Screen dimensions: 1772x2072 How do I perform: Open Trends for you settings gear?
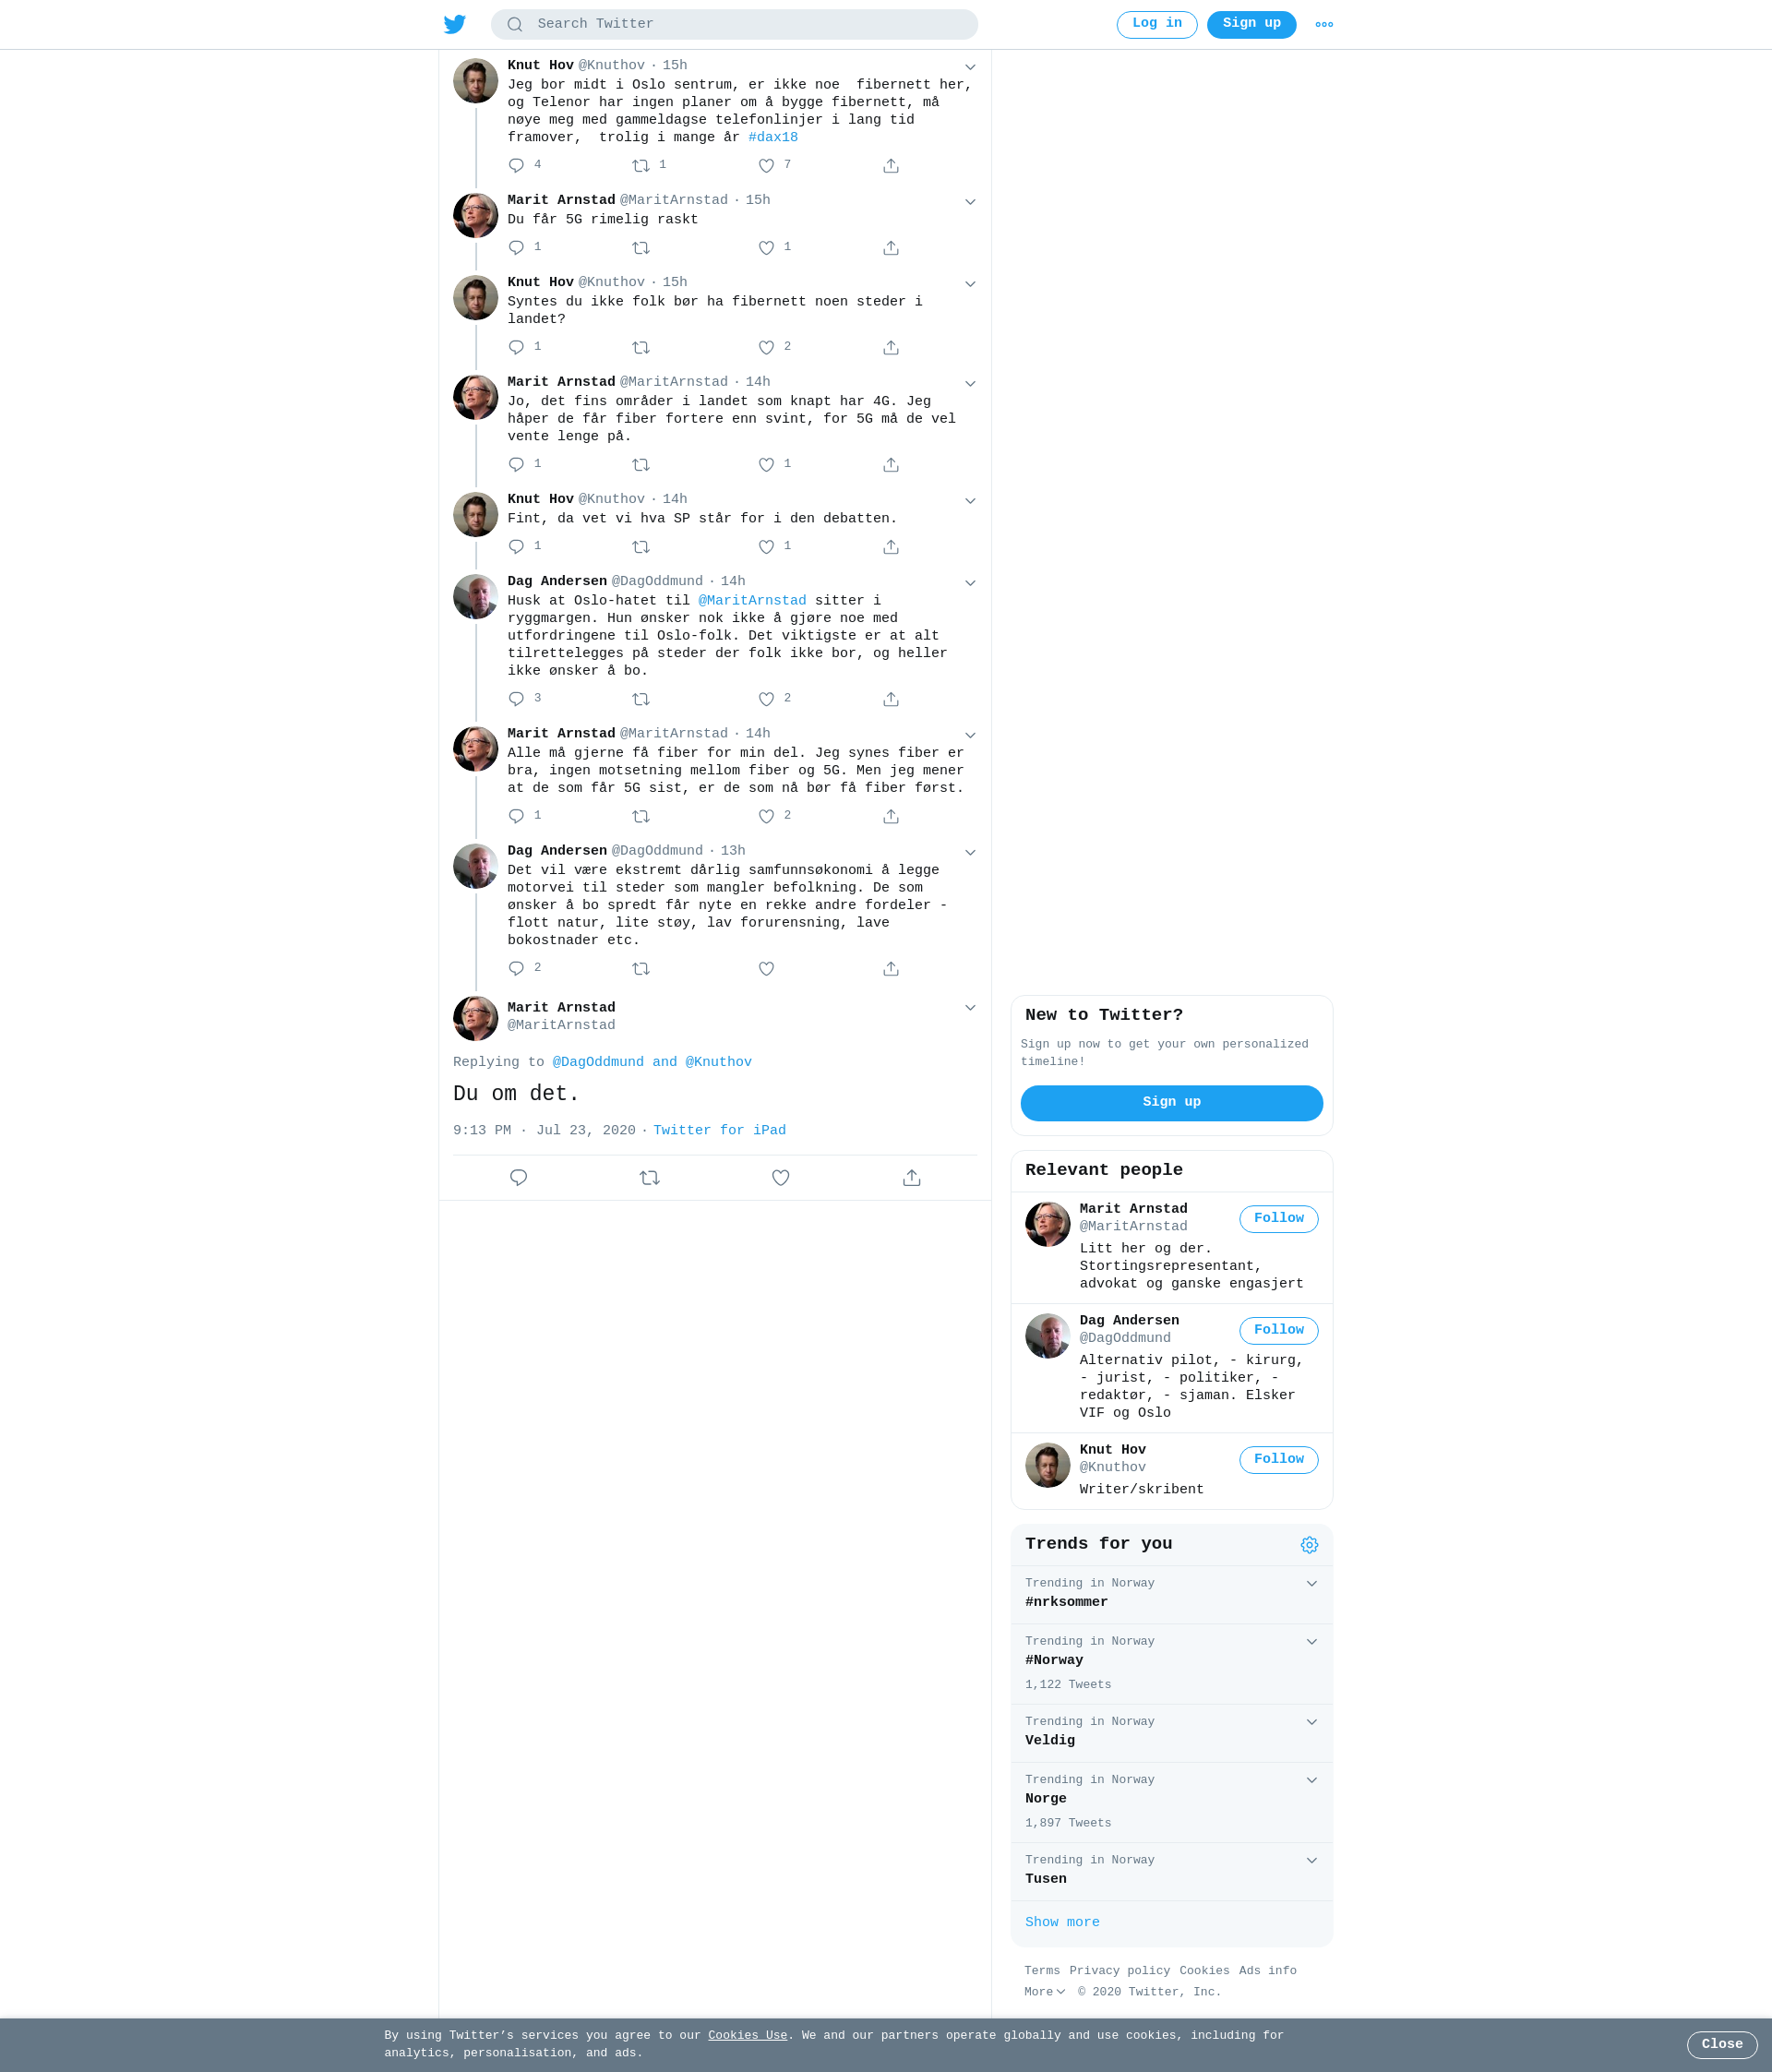(1309, 1545)
